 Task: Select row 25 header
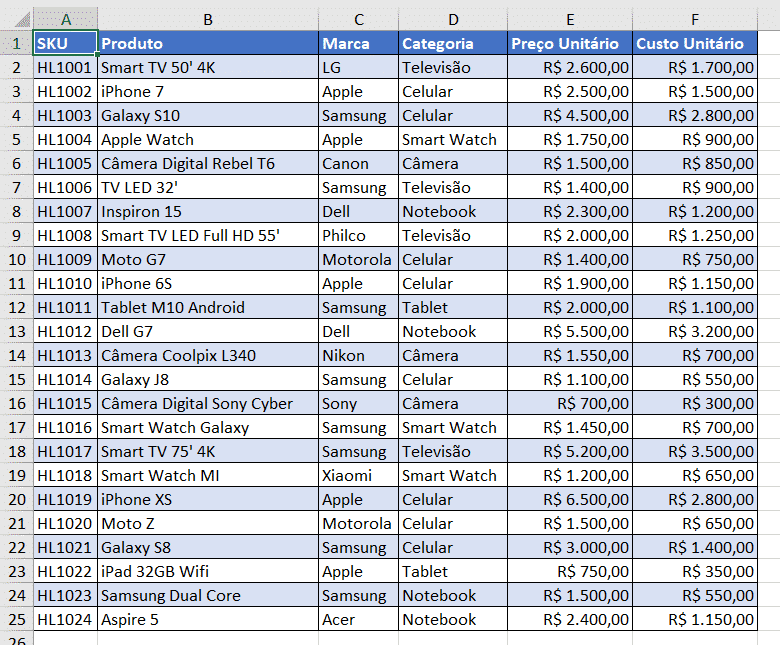(x=16, y=619)
